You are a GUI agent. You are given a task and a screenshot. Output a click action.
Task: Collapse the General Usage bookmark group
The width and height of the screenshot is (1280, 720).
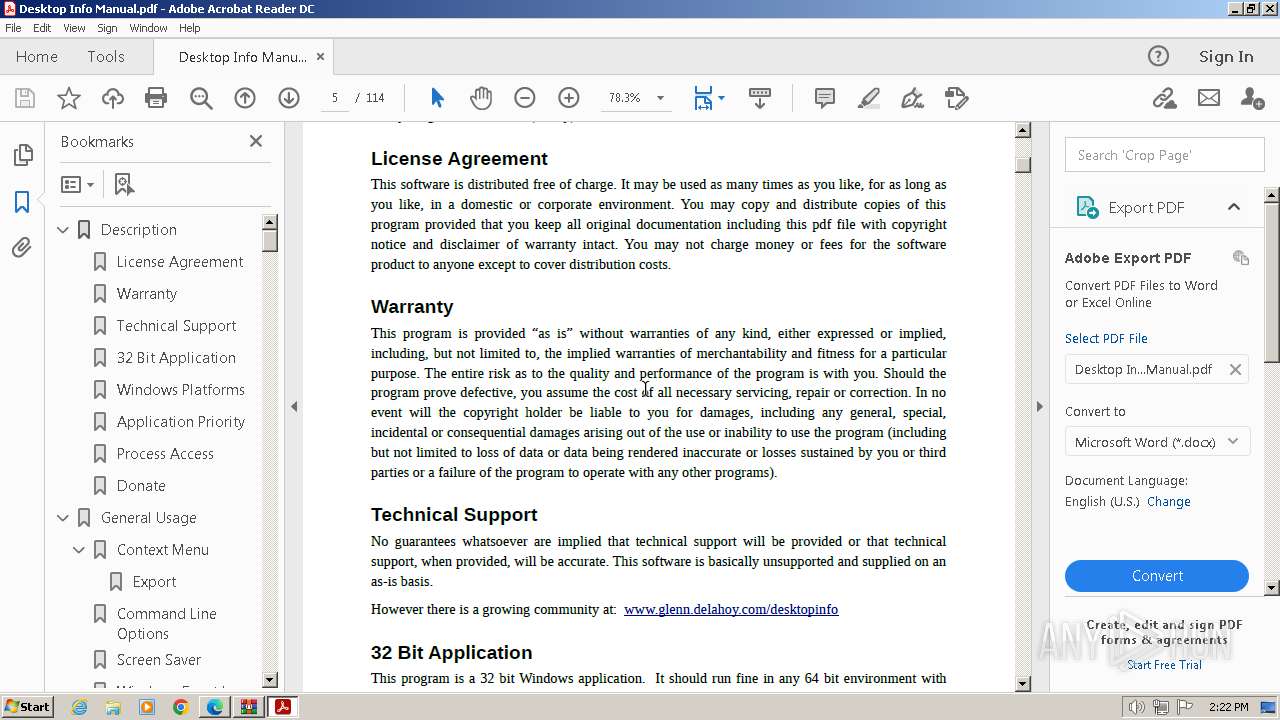[x=63, y=518]
